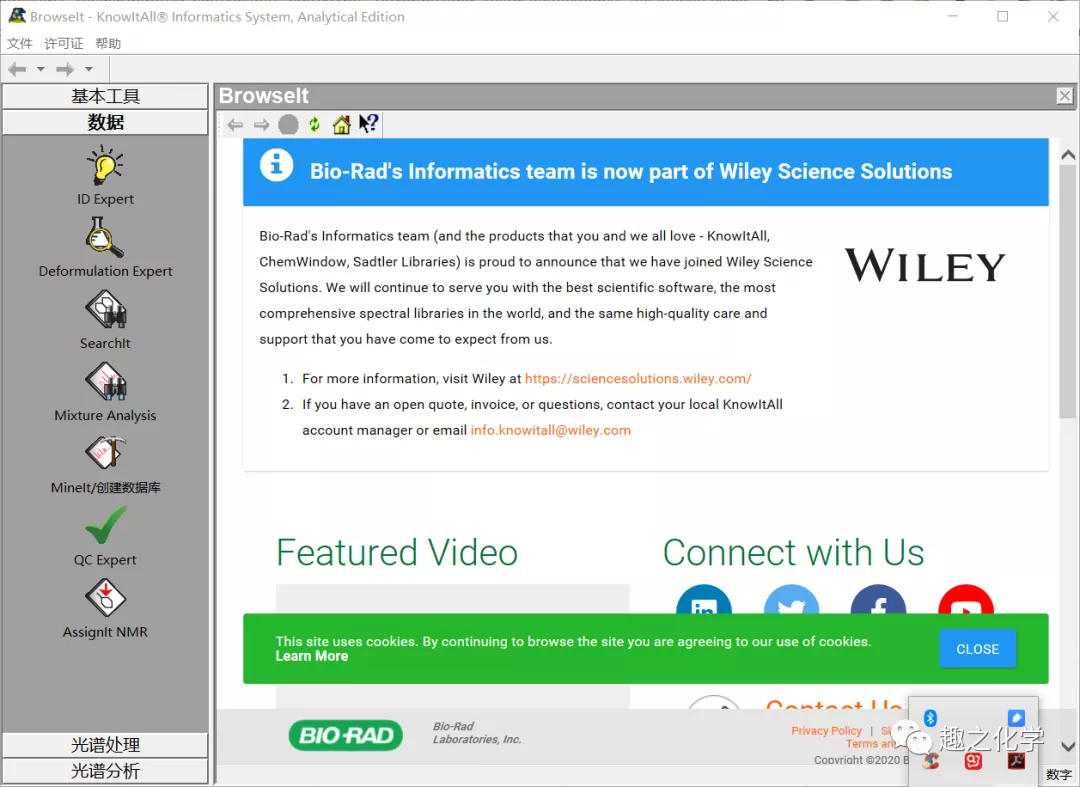
Task: Click the main toolbar back arrow
Action: pyautogui.click(x=17, y=69)
